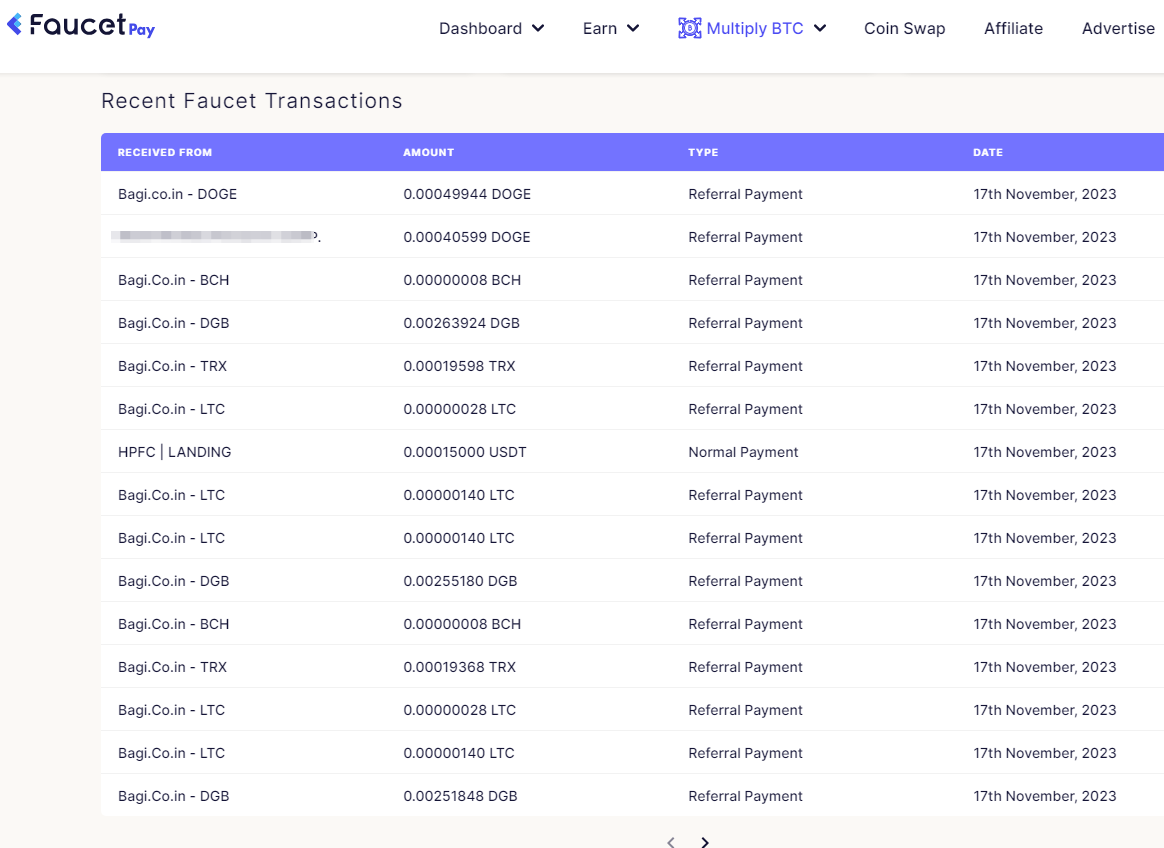Click the AMOUNT column header
This screenshot has width=1164, height=848.
tap(428, 152)
